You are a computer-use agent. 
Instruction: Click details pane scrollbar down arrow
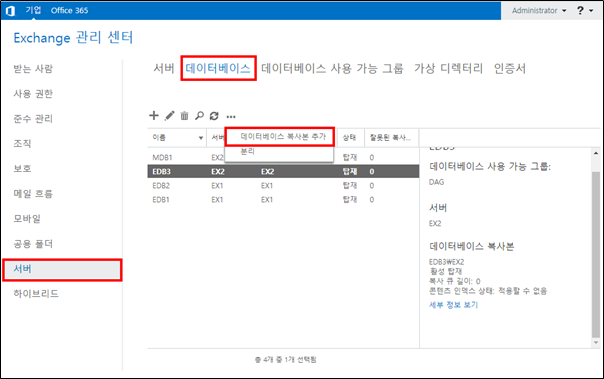[596, 342]
